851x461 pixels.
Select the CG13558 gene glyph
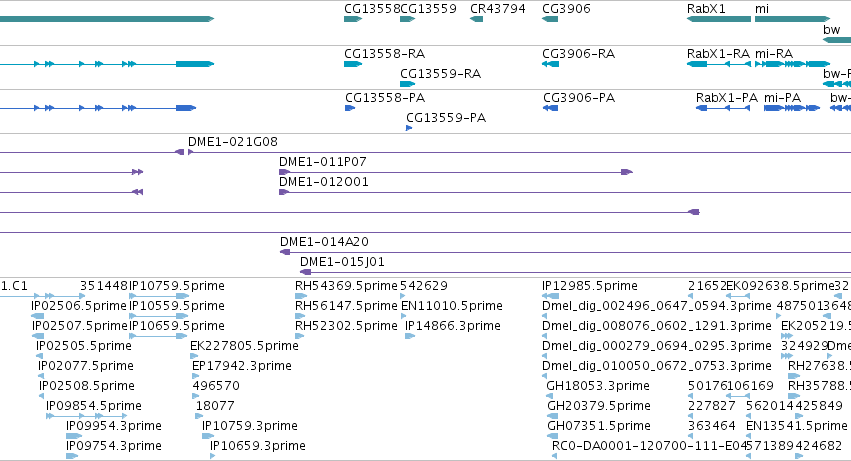(353, 19)
